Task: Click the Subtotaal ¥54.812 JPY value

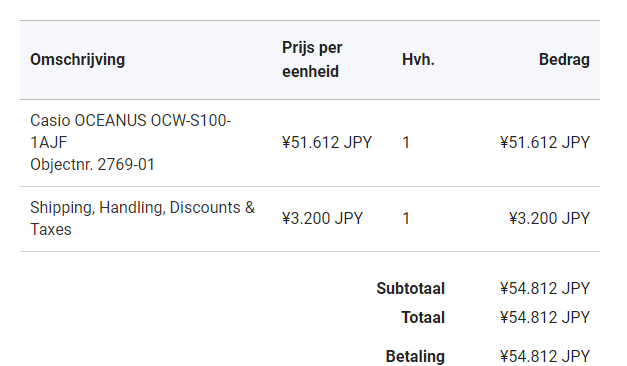Action: 545,288
